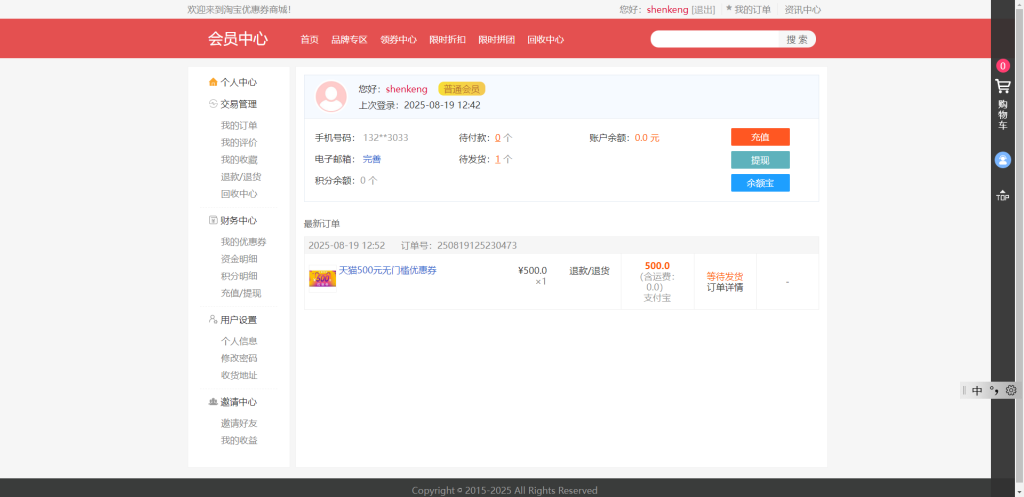
Task: Click order number 250819125230473
Action: tap(477, 246)
